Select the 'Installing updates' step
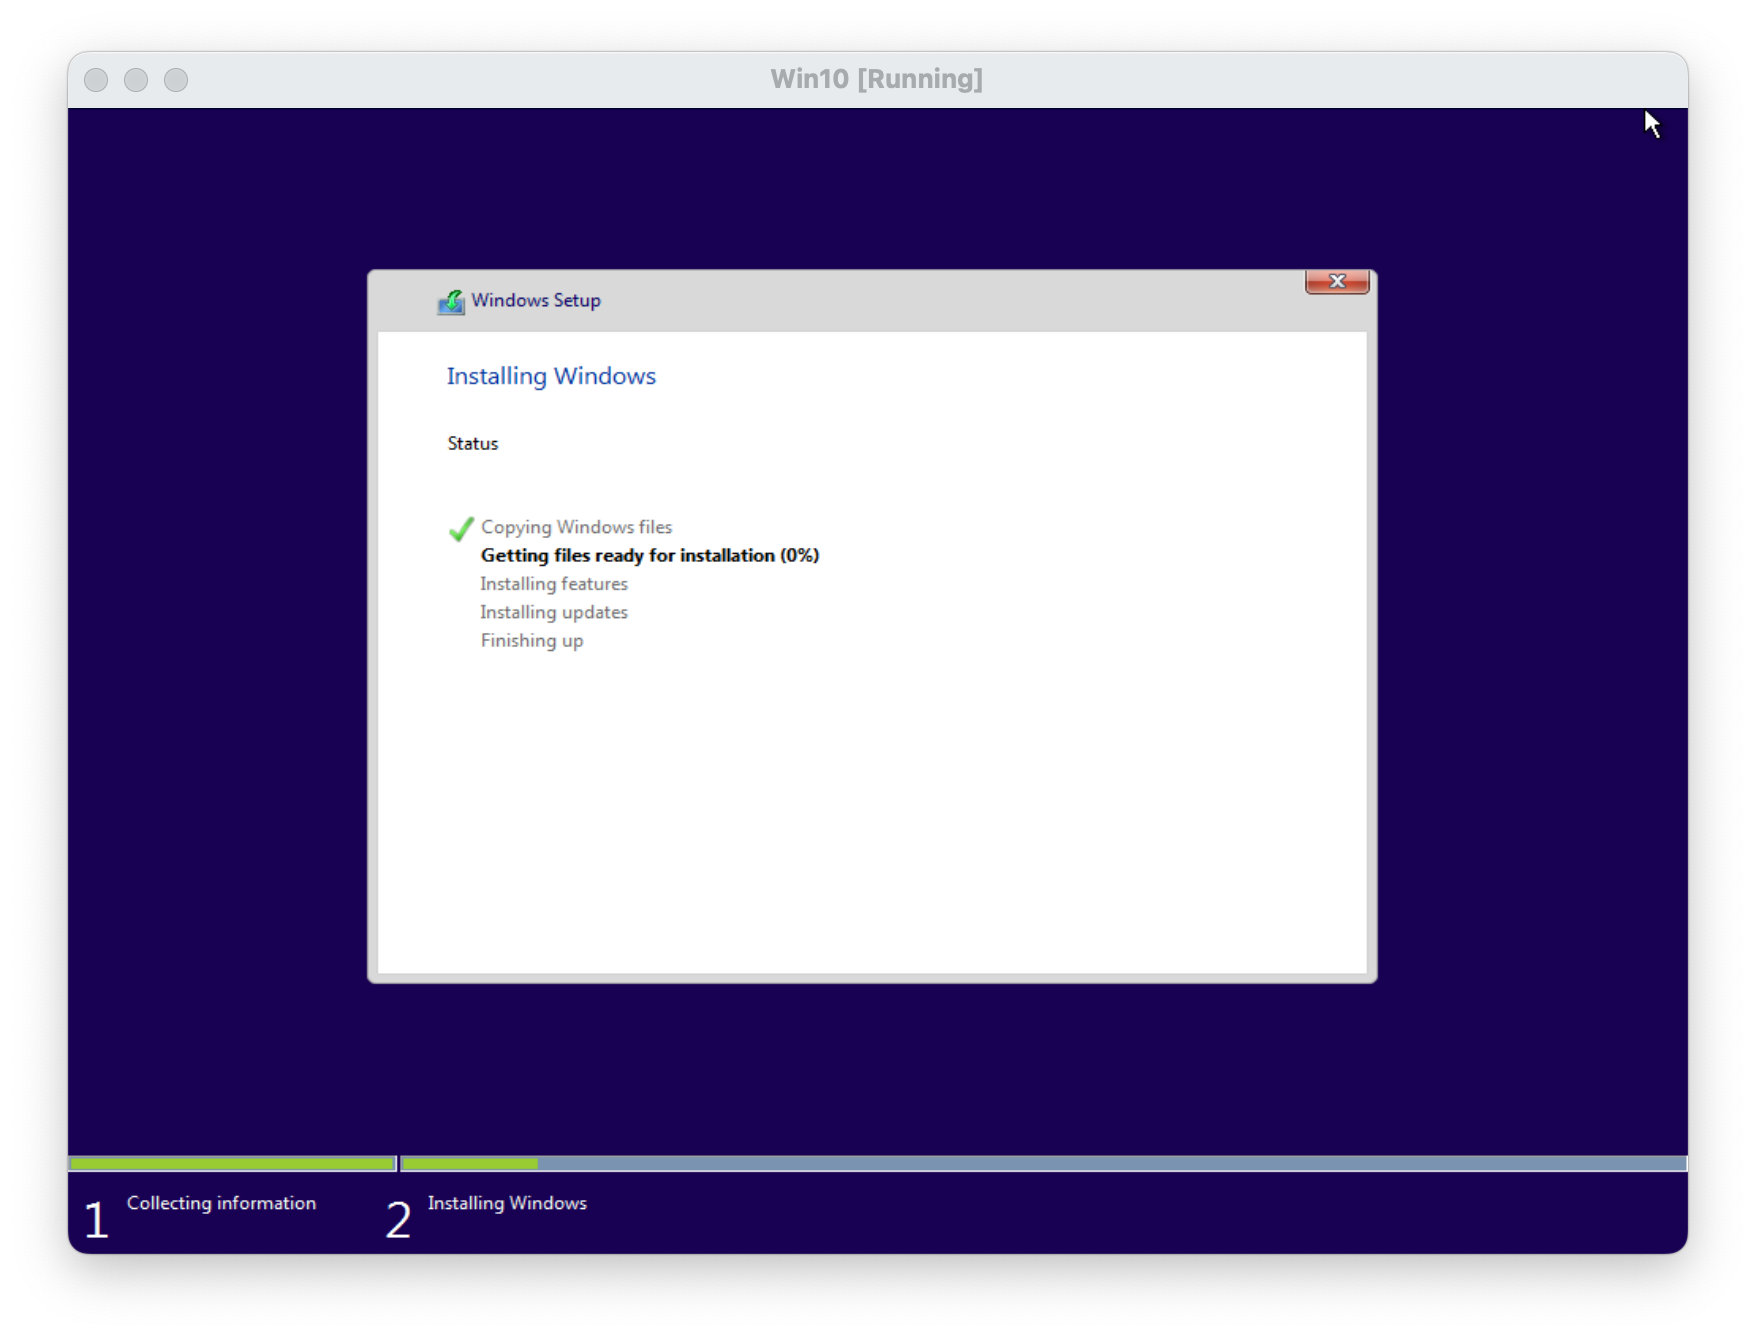Screen dimensions: 1756x1338 tap(554, 612)
